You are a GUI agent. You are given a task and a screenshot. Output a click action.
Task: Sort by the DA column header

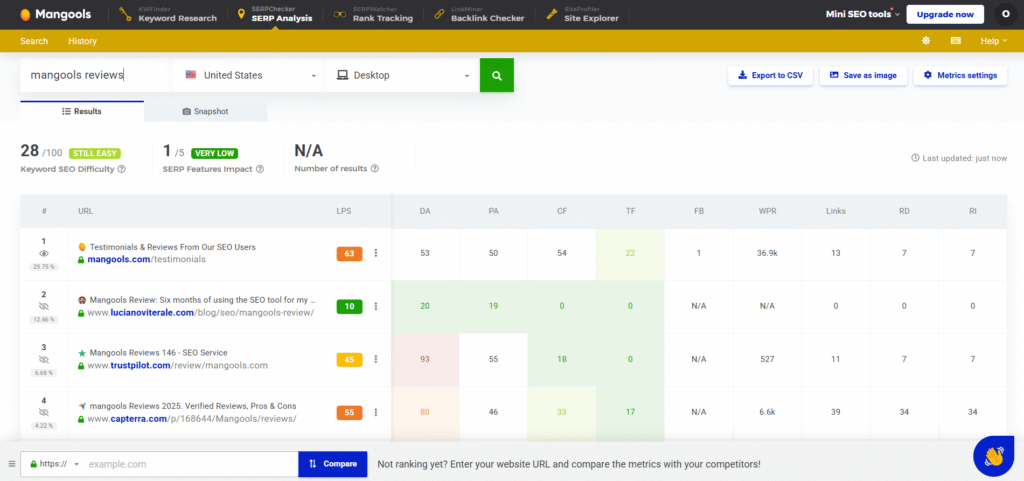click(425, 211)
